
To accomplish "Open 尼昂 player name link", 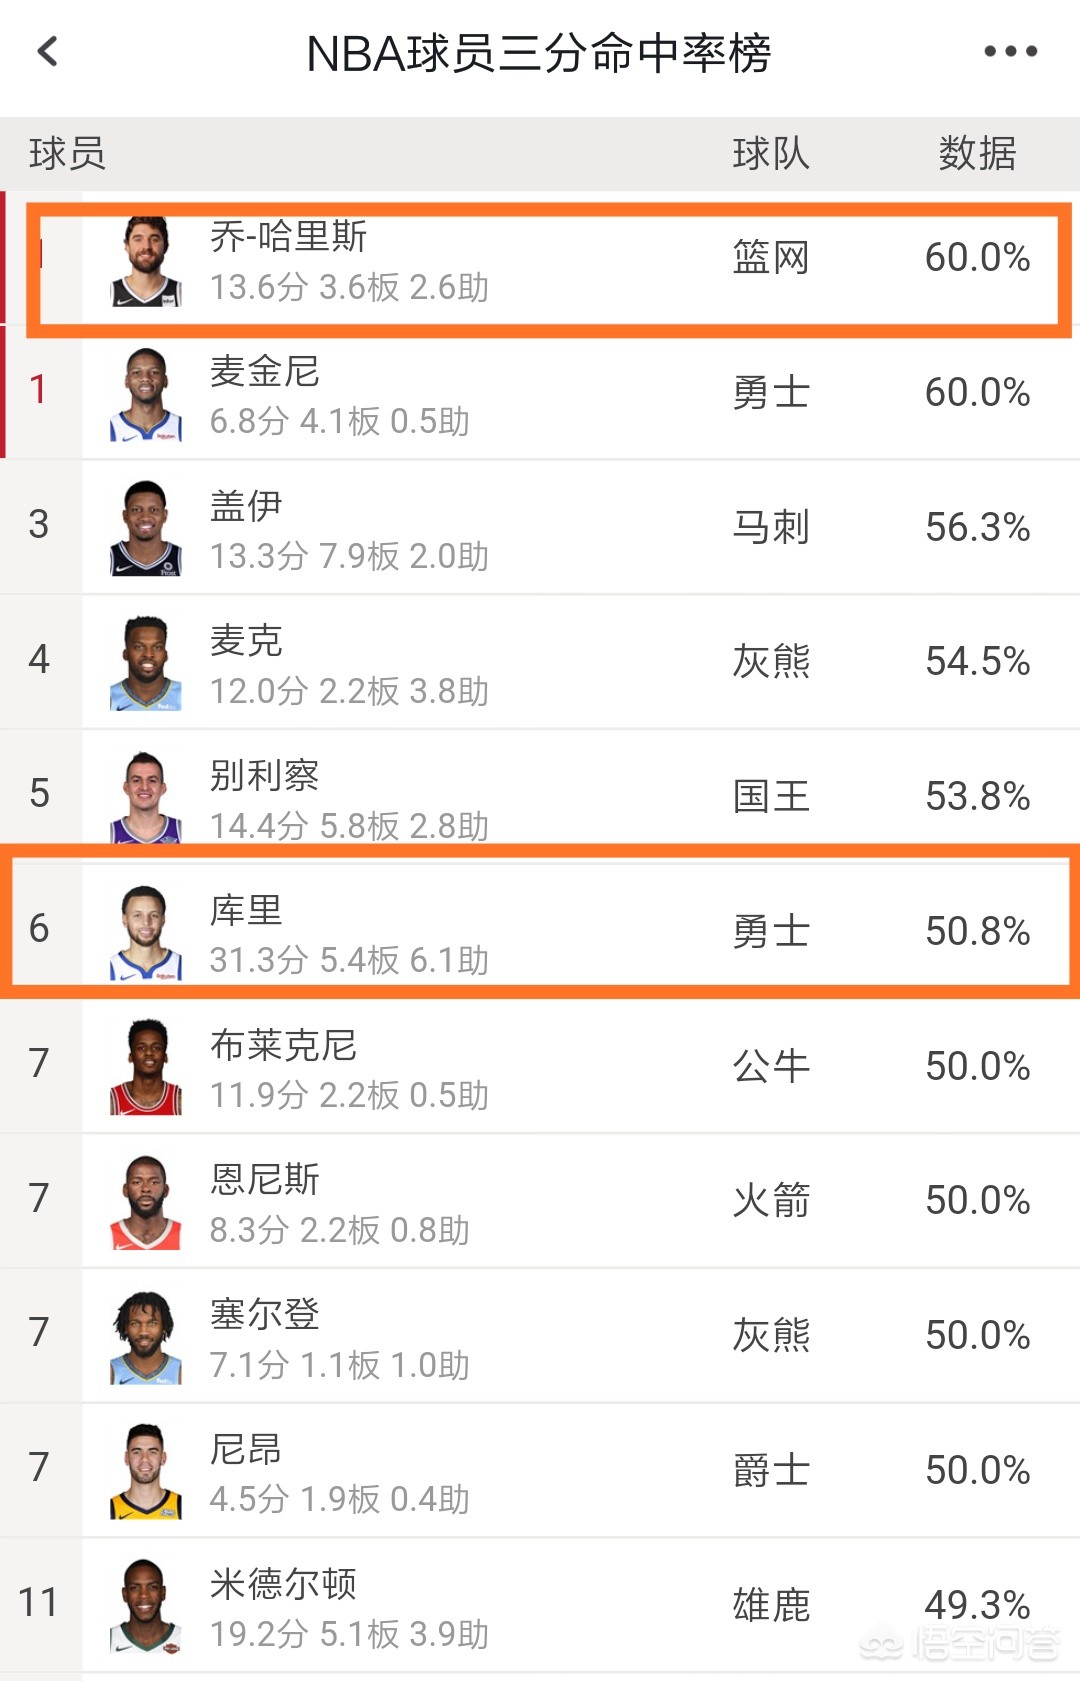I will tap(246, 1449).
